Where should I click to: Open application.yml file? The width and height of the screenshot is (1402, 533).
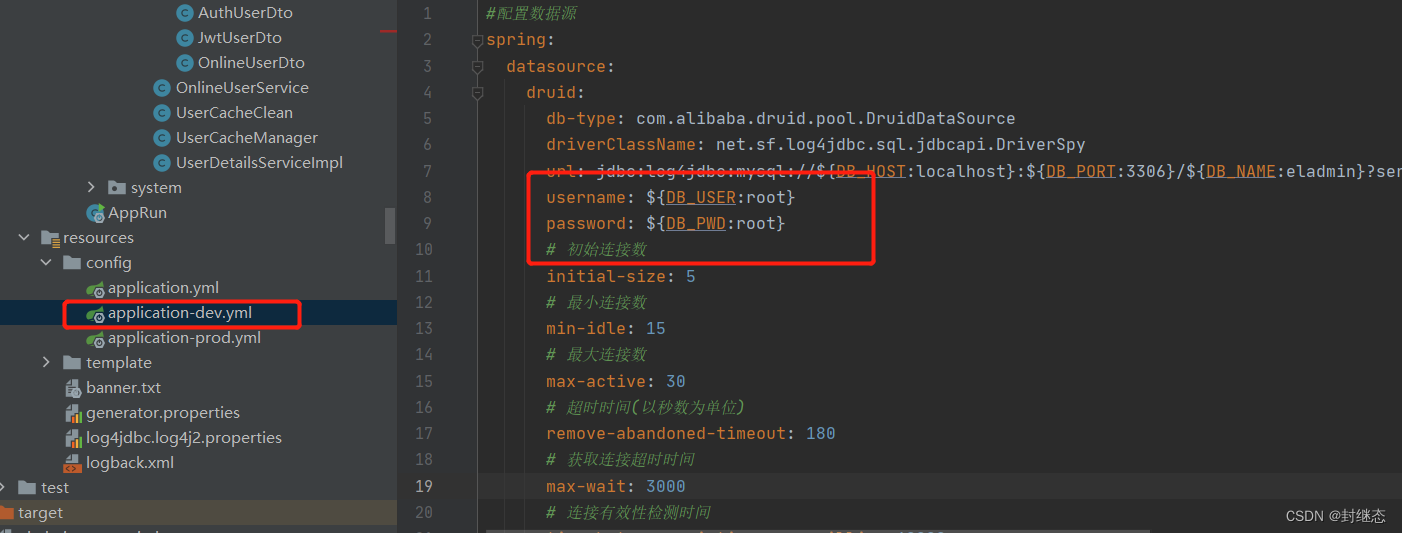point(163,288)
